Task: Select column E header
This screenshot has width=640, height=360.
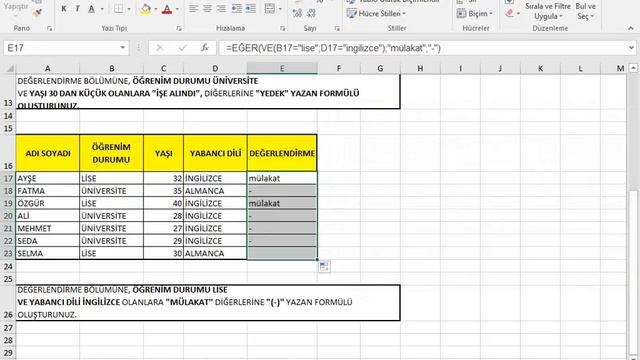Action: (x=282, y=68)
